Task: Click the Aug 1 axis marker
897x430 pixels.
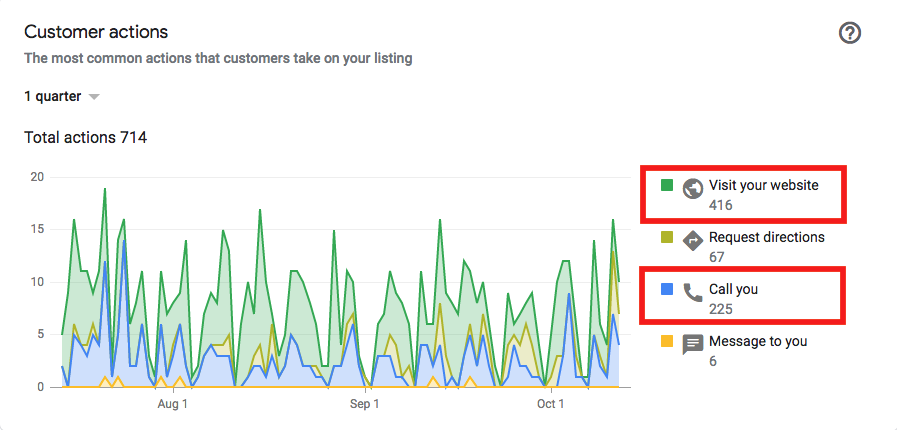Action: coord(172,404)
